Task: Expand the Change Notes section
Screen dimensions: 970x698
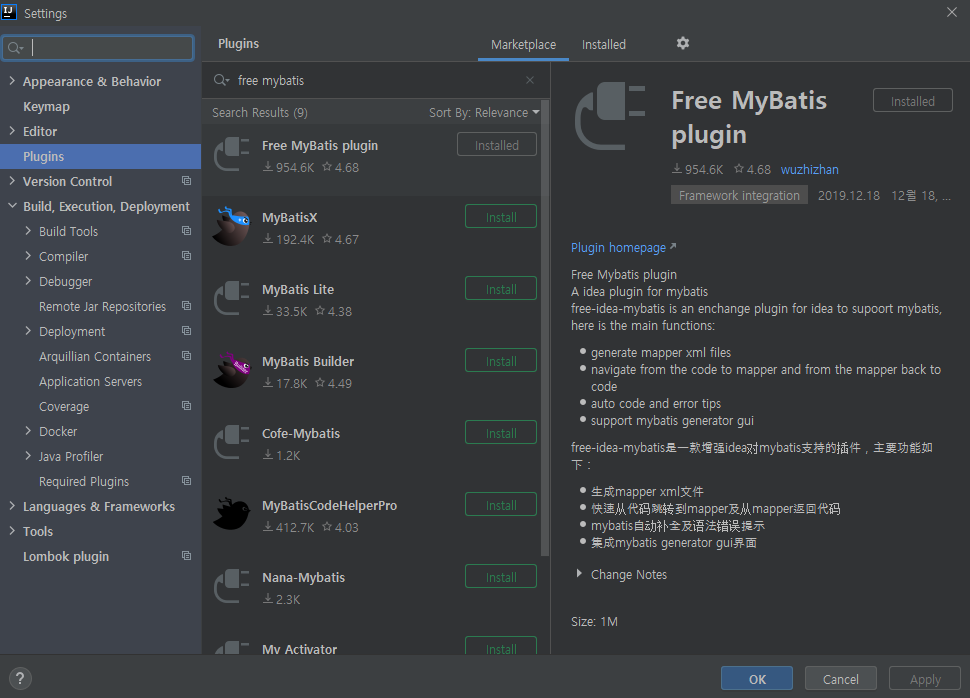Action: coord(579,574)
